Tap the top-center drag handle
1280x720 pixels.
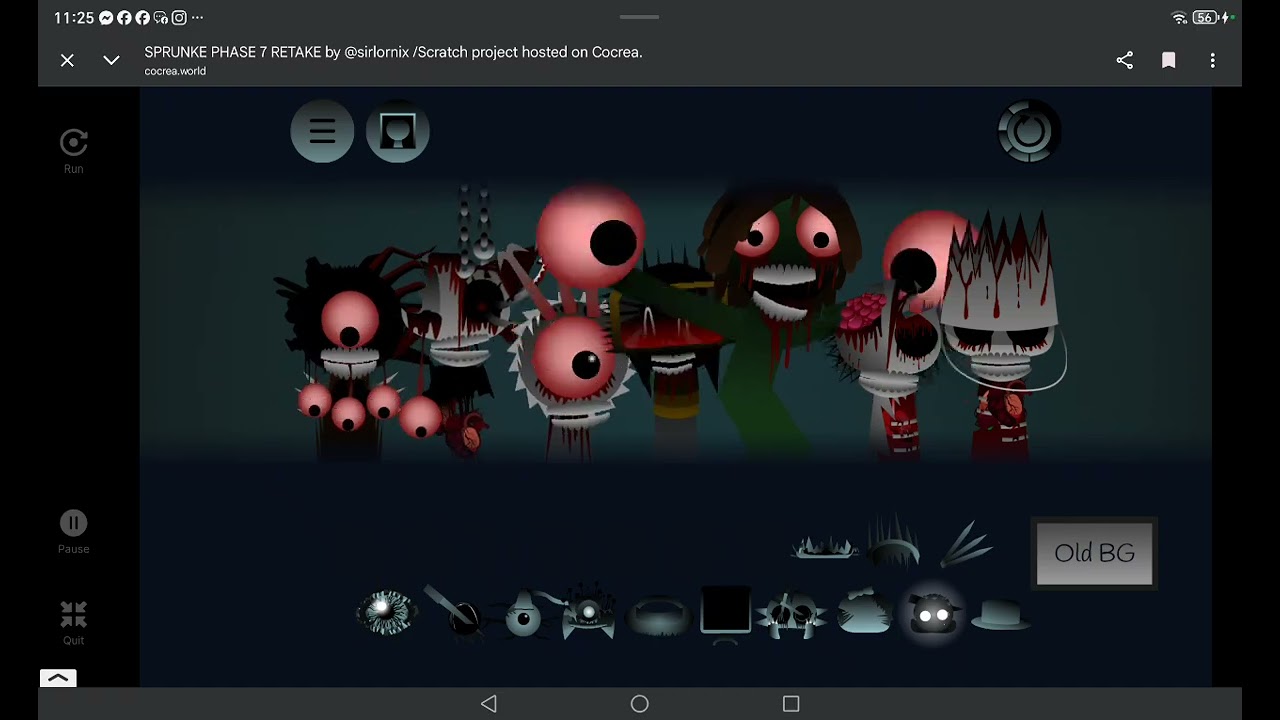639,16
